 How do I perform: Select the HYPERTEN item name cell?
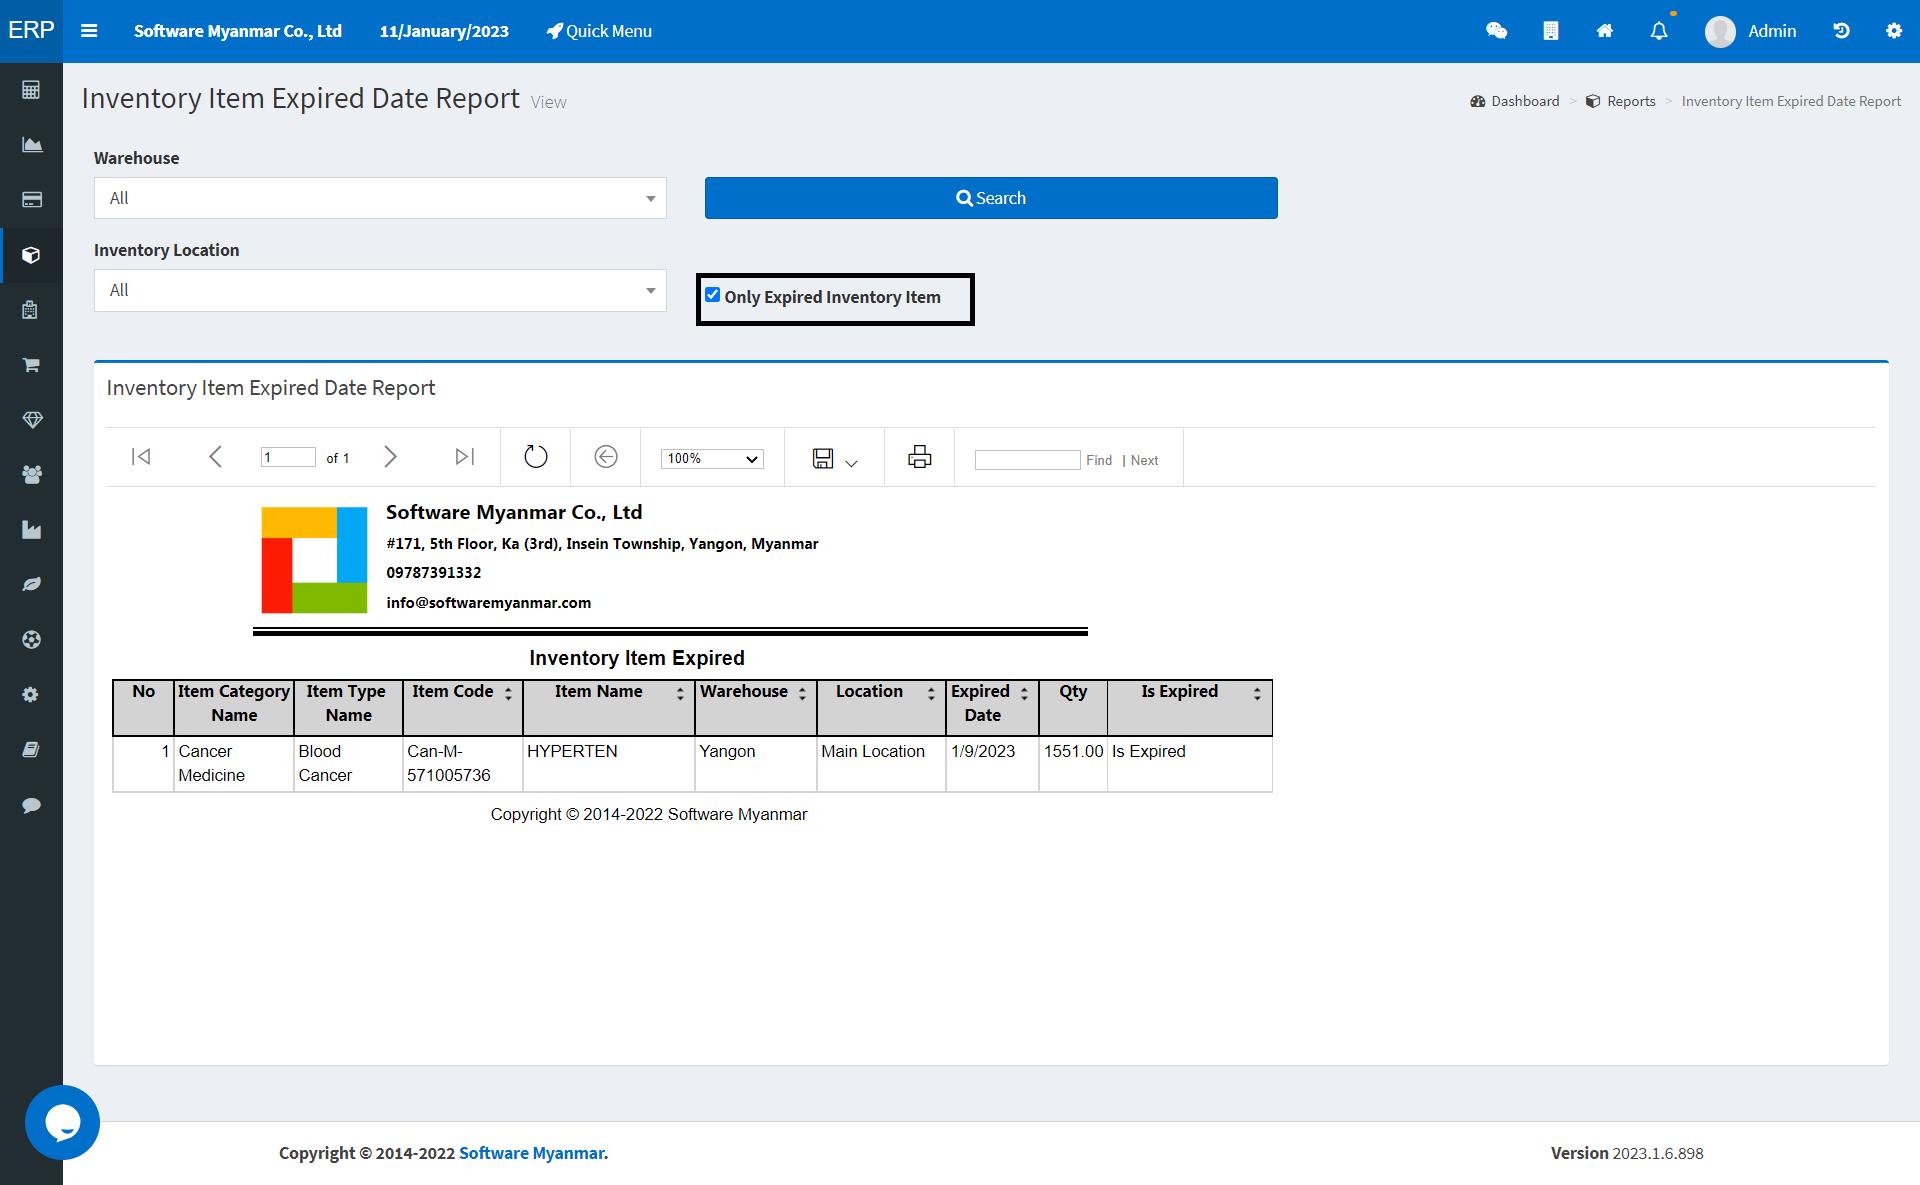(609, 764)
